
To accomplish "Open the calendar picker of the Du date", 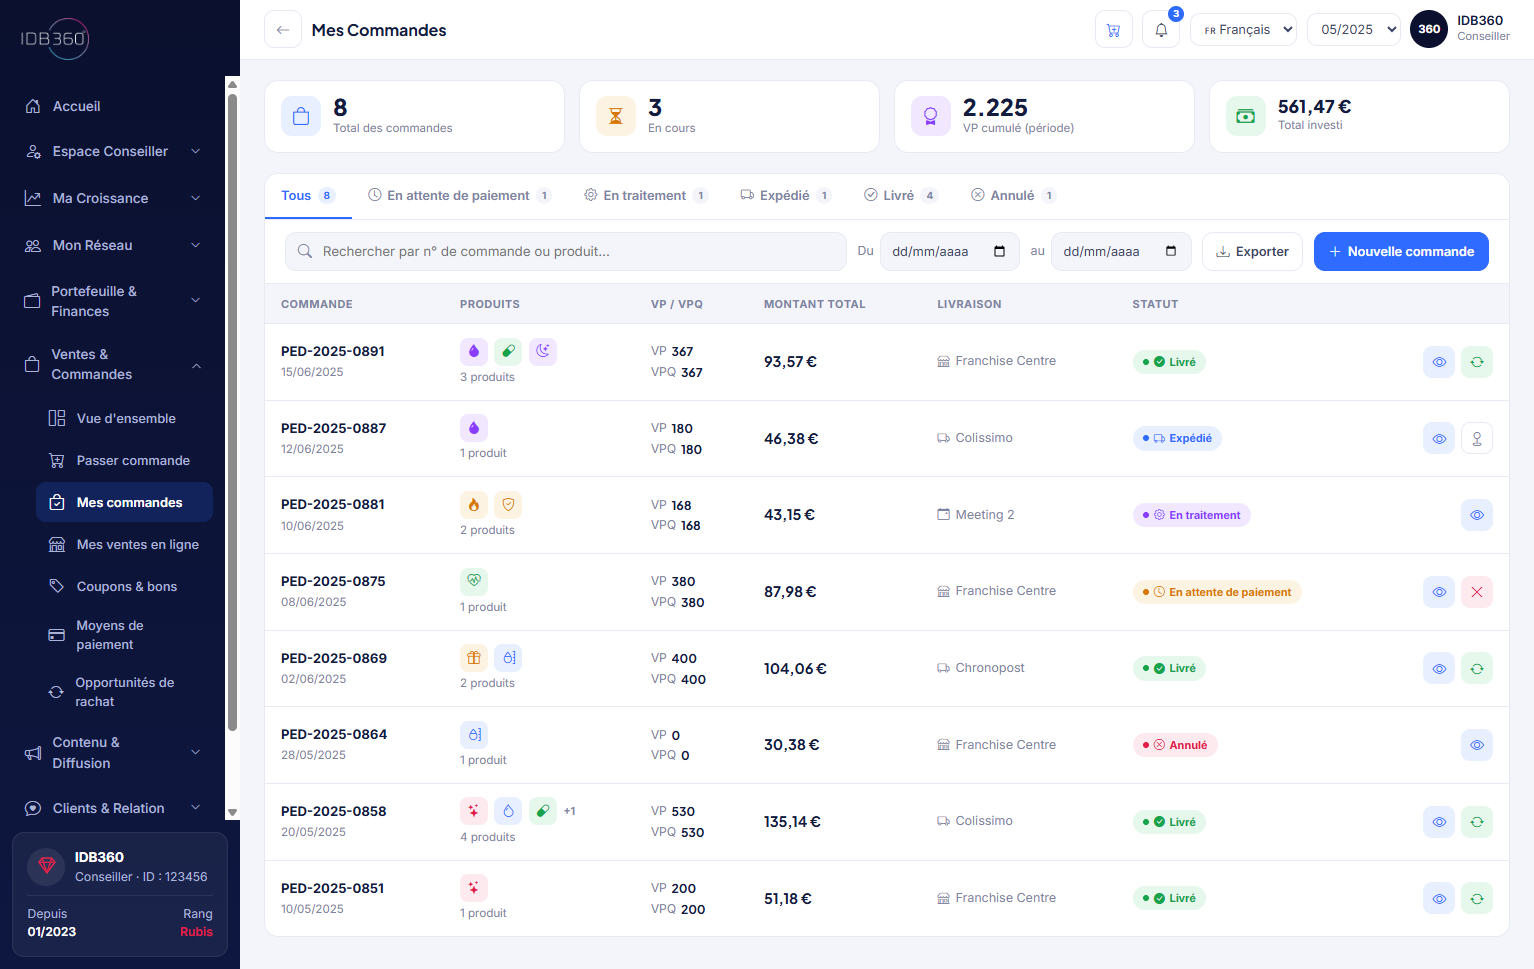I will 999,251.
